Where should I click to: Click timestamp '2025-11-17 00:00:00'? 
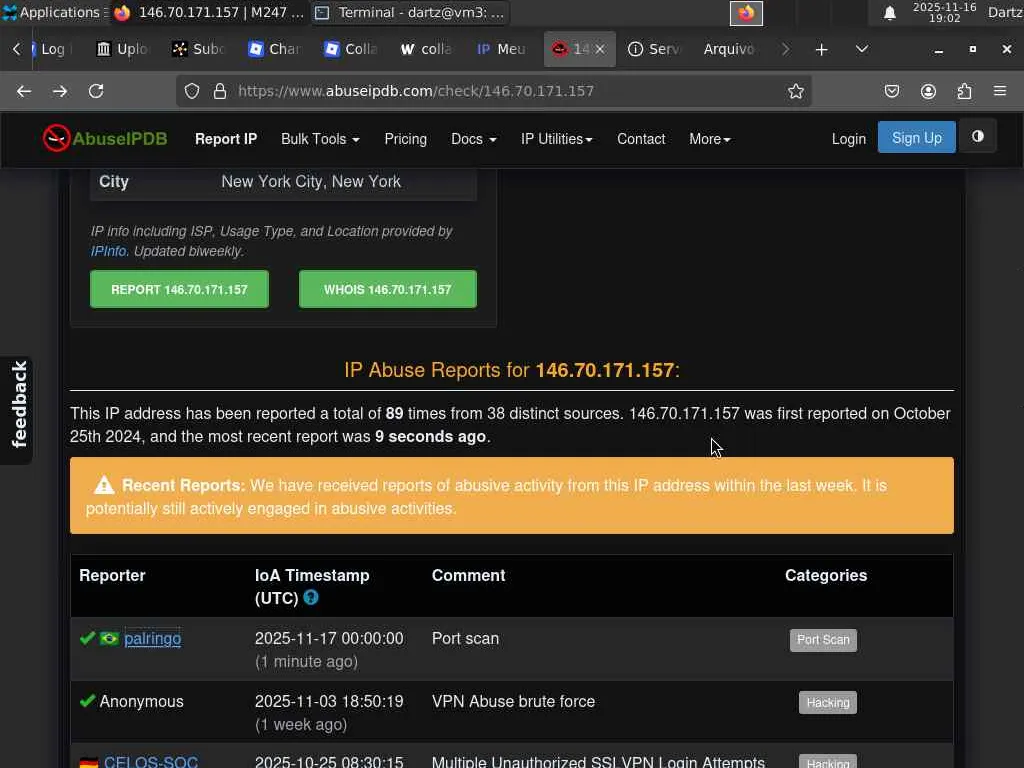(x=328, y=639)
